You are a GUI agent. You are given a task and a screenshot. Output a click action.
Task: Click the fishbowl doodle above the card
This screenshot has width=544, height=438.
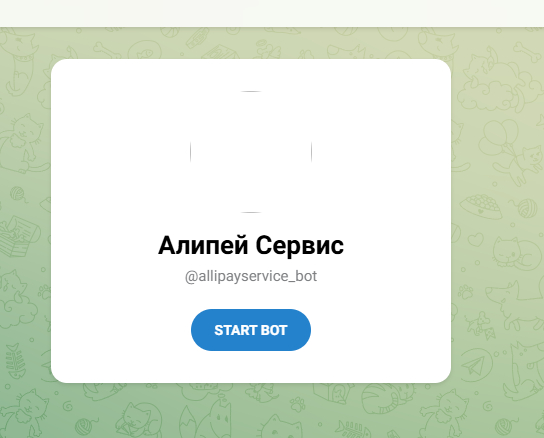pyautogui.click(x=145, y=51)
